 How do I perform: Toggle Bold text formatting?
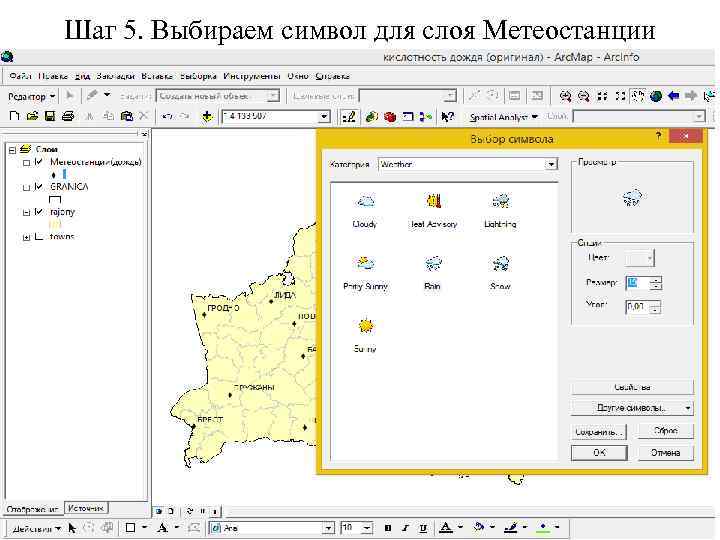pyautogui.click(x=388, y=528)
